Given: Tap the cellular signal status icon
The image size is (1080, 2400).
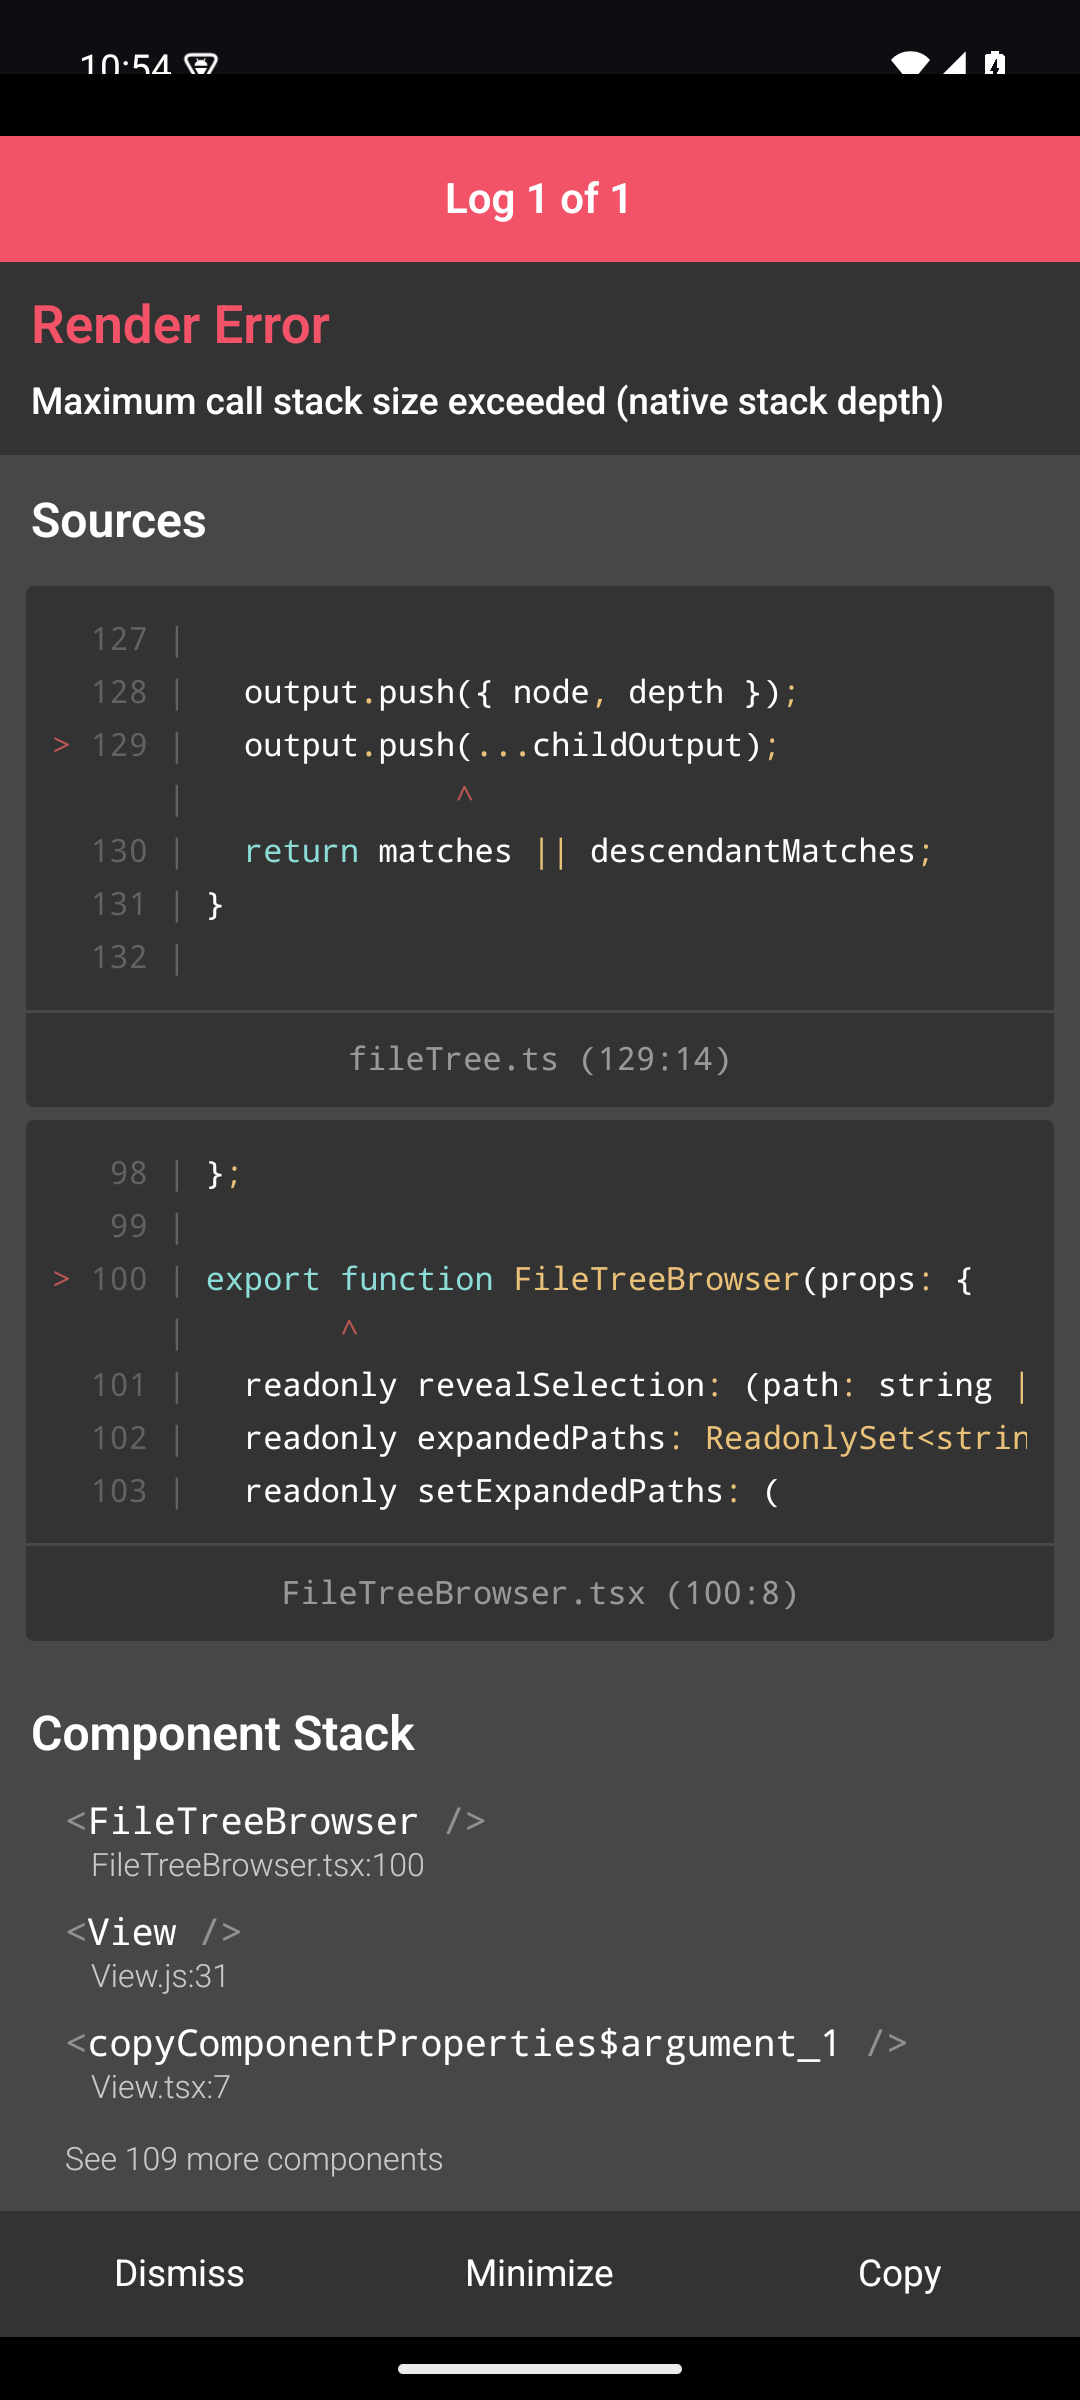Looking at the screenshot, I should pos(955,62).
